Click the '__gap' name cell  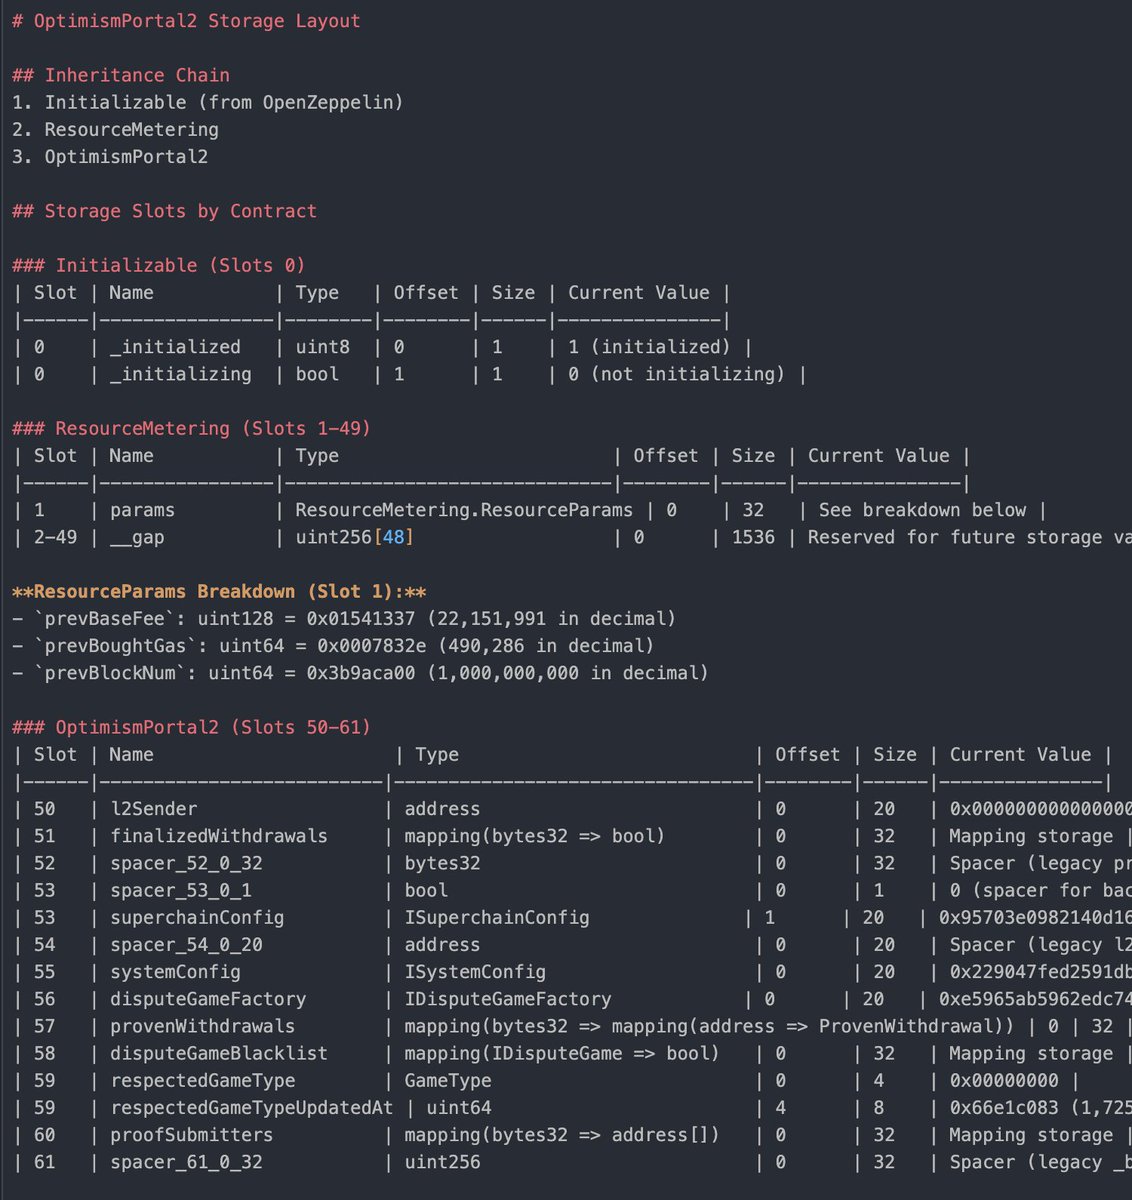(137, 537)
